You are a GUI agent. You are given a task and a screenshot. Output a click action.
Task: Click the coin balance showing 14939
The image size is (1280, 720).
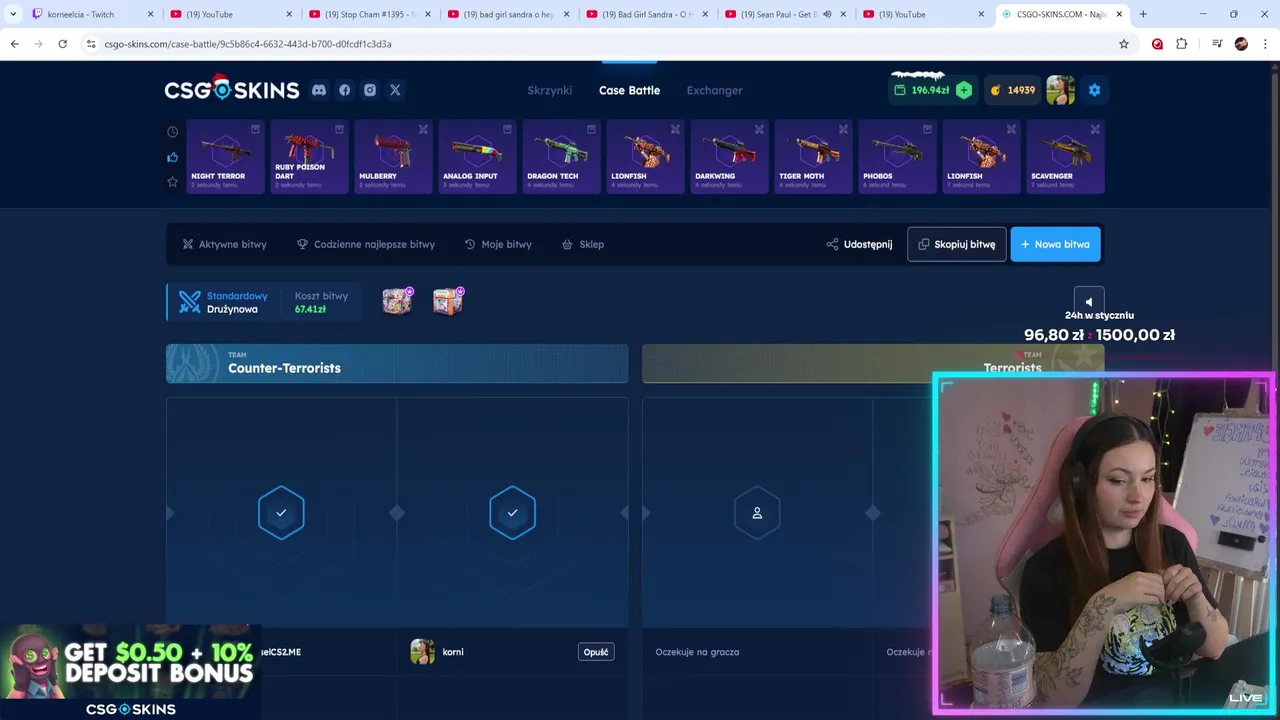(x=1012, y=90)
